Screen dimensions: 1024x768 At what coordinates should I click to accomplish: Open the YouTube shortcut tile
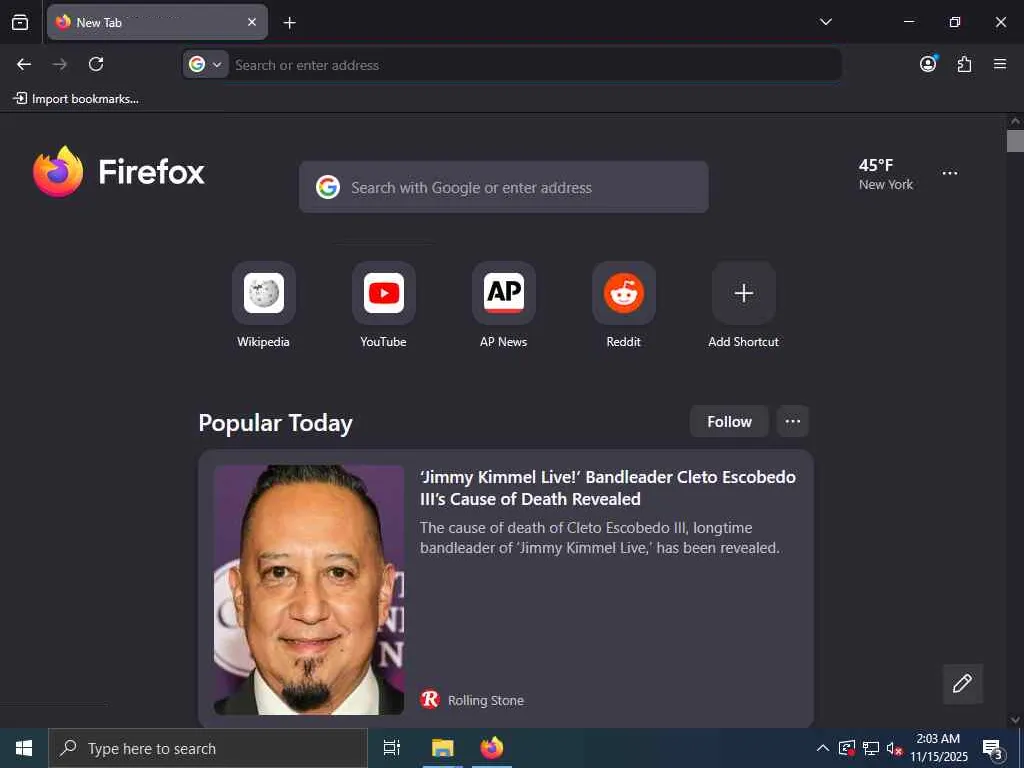(x=384, y=293)
